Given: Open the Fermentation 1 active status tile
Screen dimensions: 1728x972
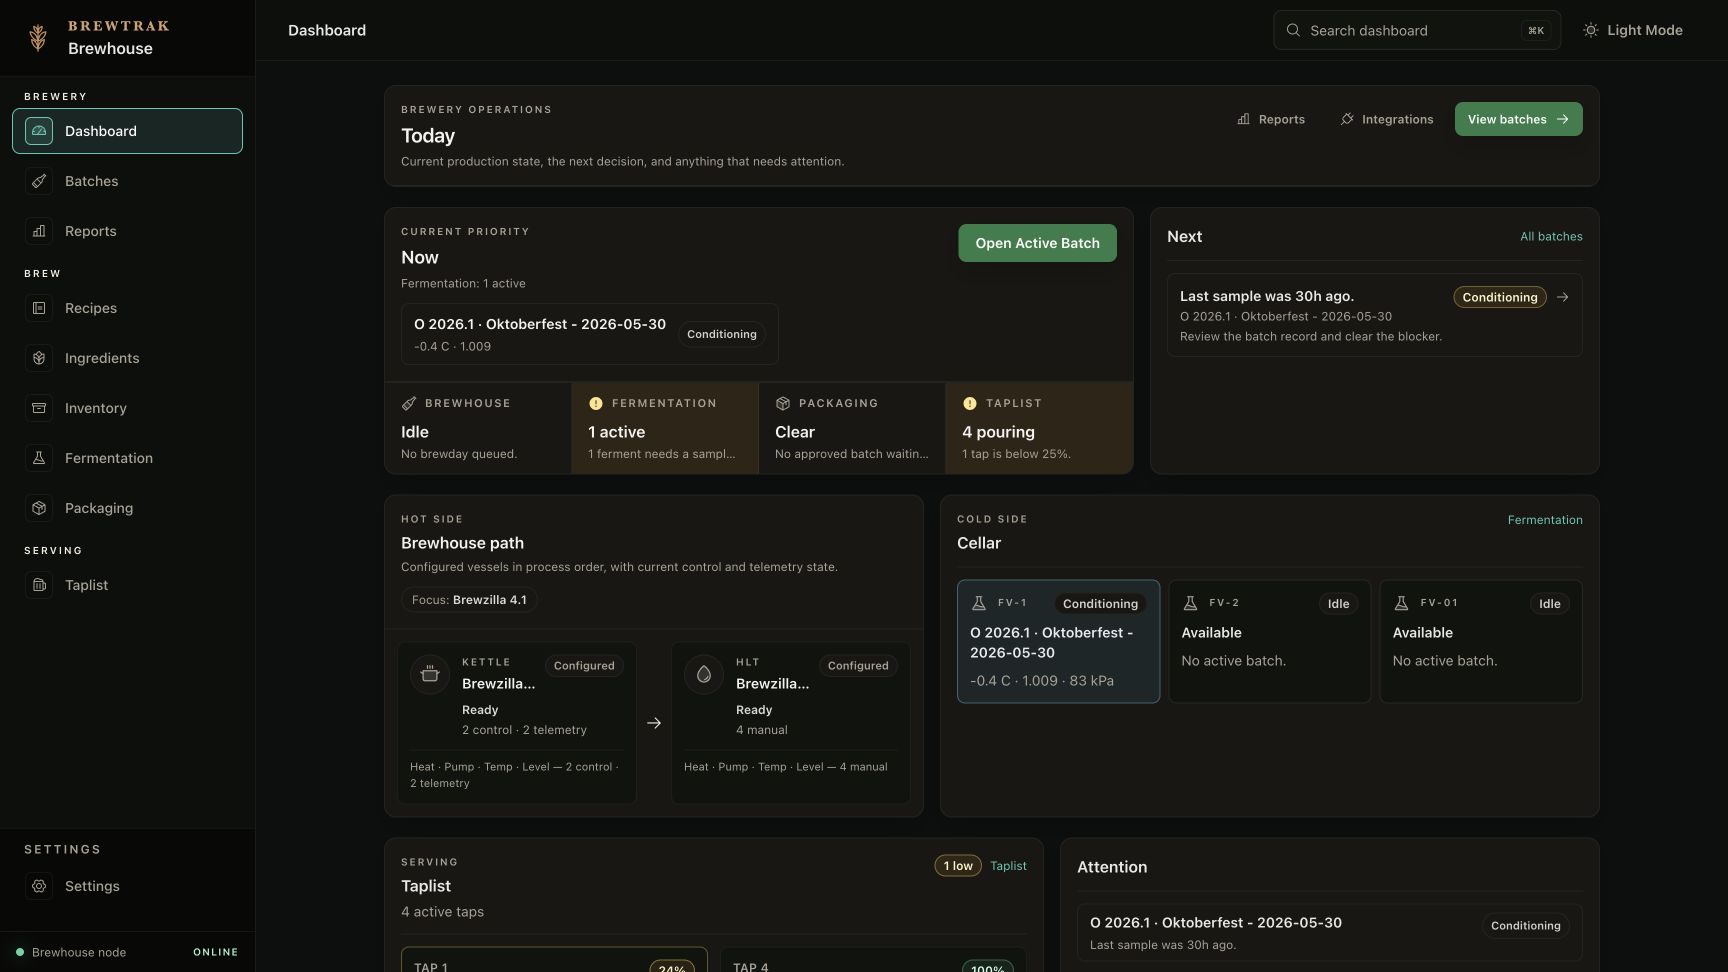Looking at the screenshot, I should (665, 428).
